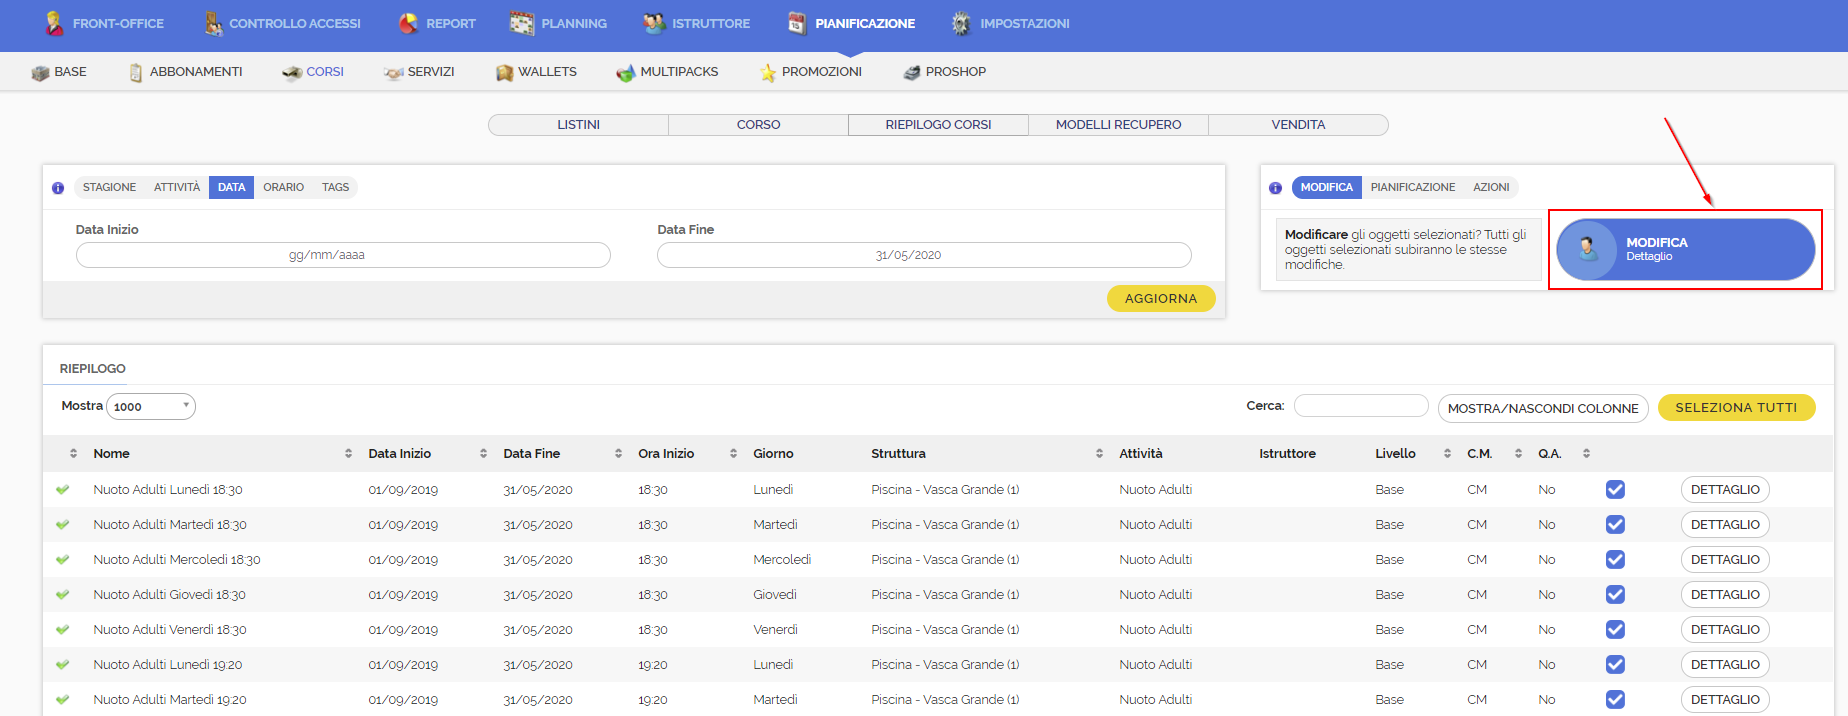
Task: Open Dettaglio for Nuoto Adulti Mercoledi 18:30
Action: [1725, 560]
